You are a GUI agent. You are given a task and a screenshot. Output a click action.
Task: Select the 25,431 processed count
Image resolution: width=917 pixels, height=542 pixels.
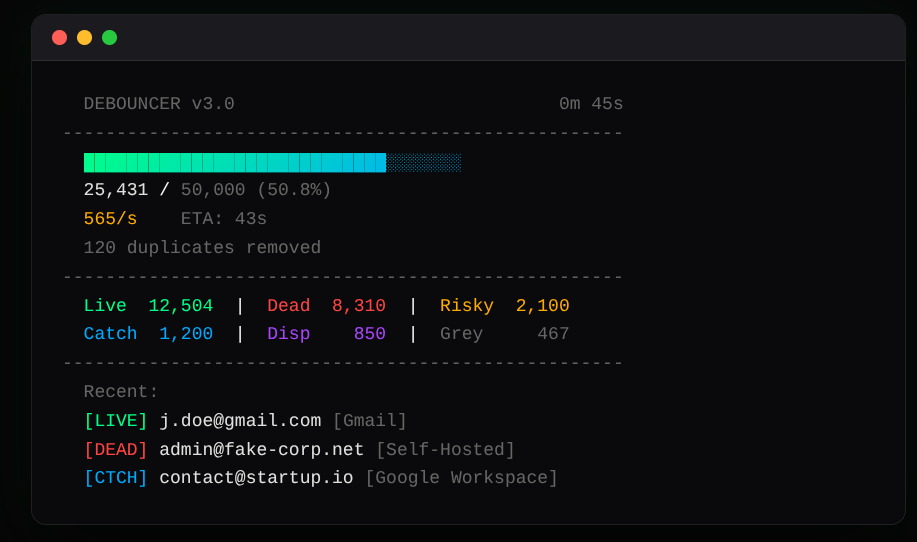pyautogui.click(x=116, y=189)
